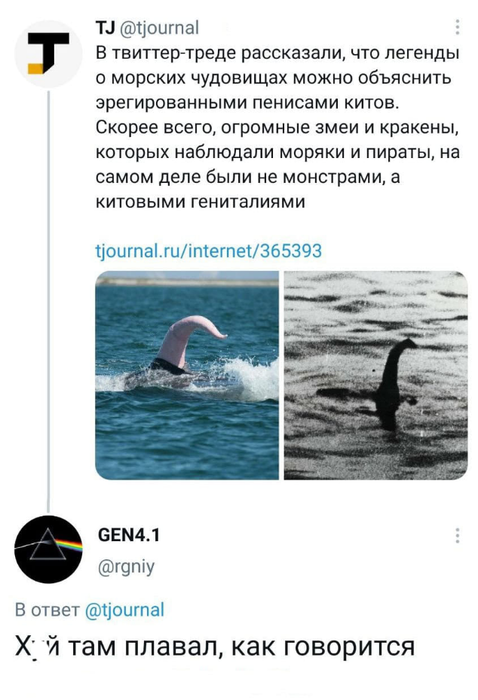Open three-dot menu on GEN4.1 reply
Image resolution: width=478 pixels, height=700 pixels.
tap(457, 535)
